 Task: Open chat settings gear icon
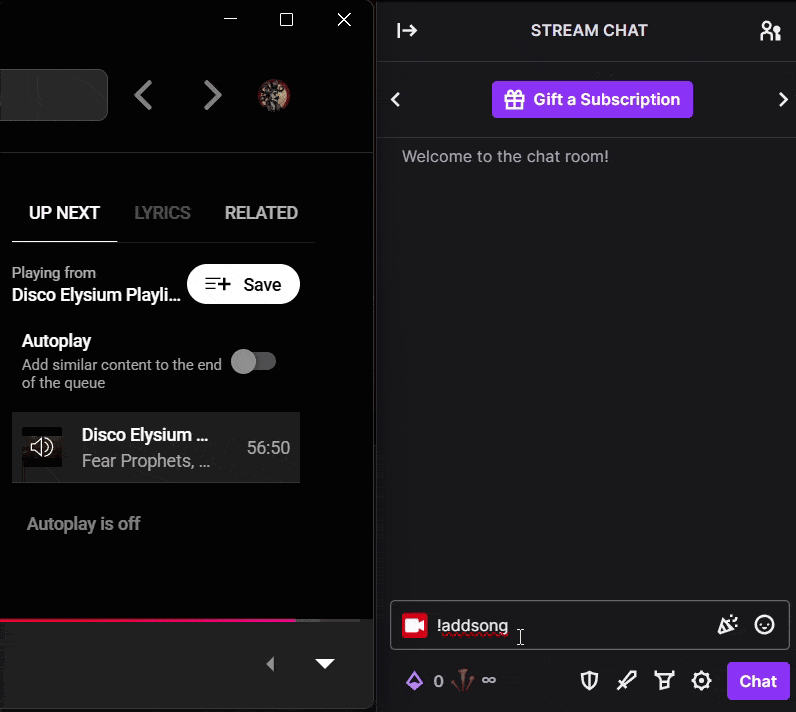pyautogui.click(x=701, y=681)
